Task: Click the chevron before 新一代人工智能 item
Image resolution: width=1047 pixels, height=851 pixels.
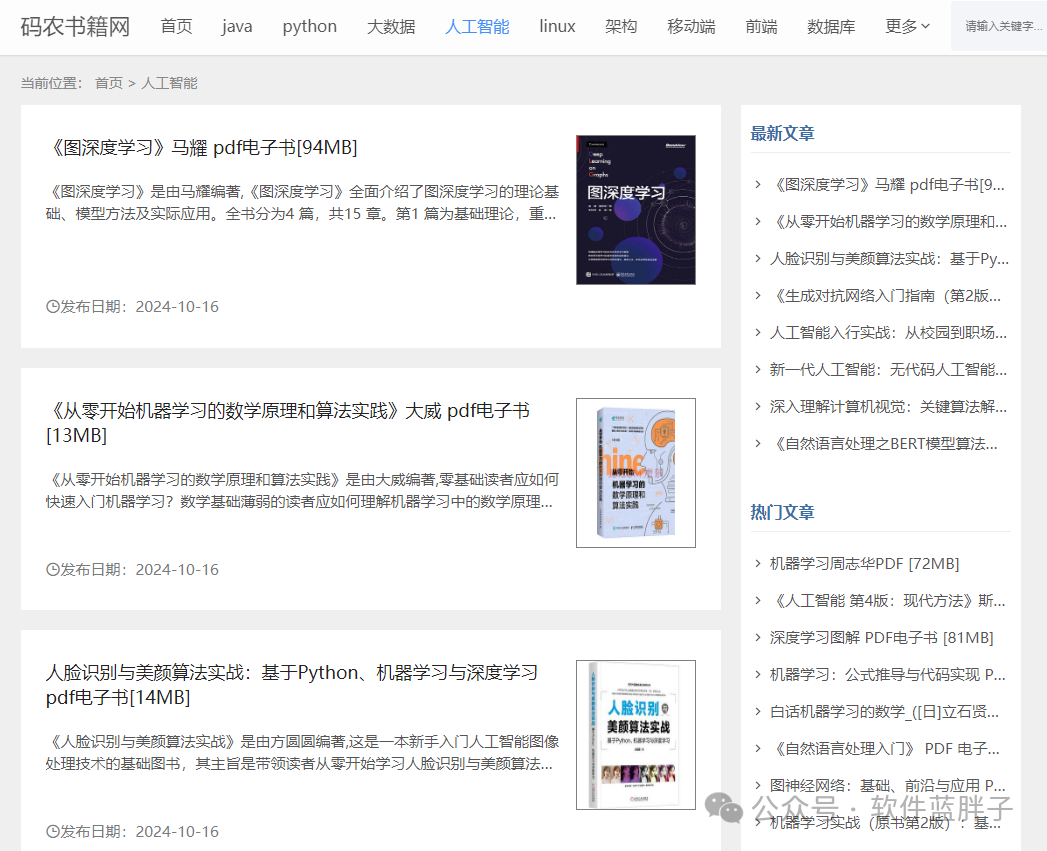Action: point(758,369)
